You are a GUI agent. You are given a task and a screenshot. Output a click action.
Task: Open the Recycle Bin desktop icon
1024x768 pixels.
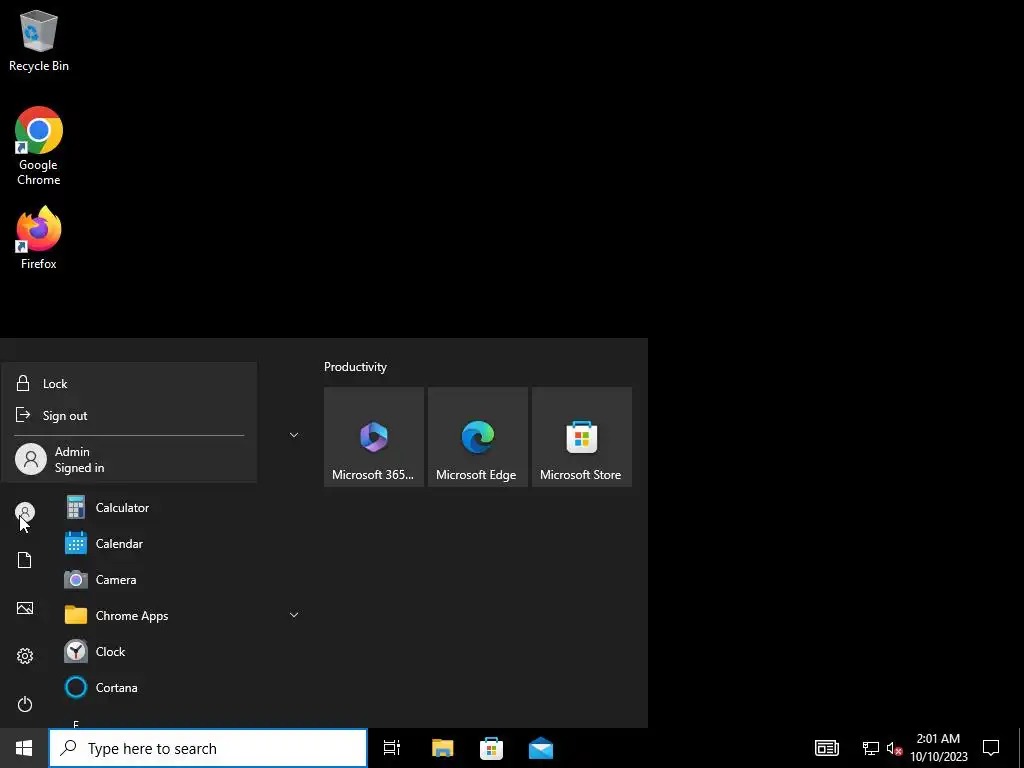pyautogui.click(x=39, y=40)
